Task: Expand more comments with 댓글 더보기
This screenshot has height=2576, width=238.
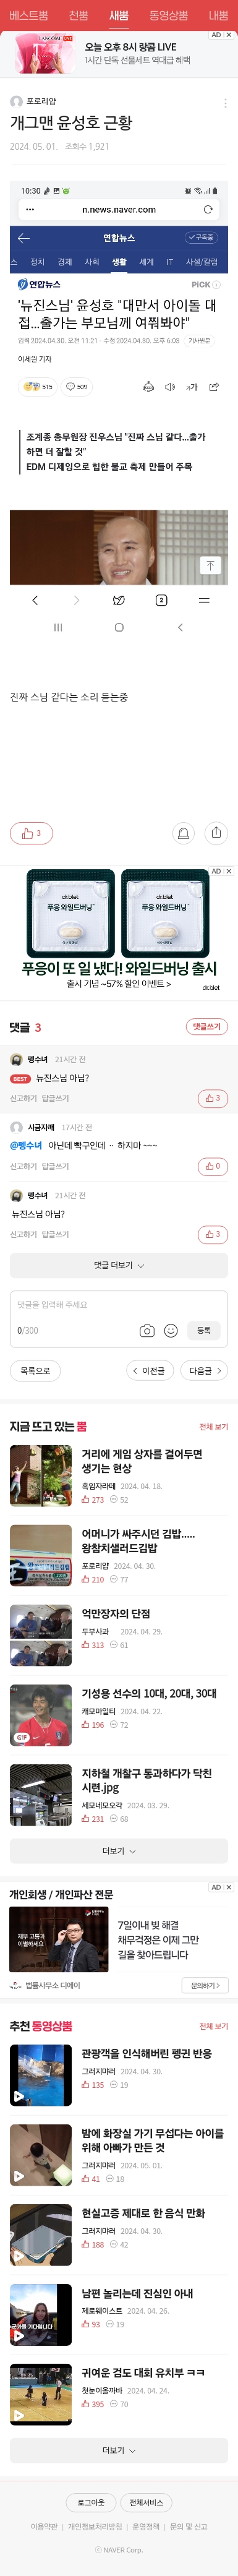Action: (x=119, y=1265)
